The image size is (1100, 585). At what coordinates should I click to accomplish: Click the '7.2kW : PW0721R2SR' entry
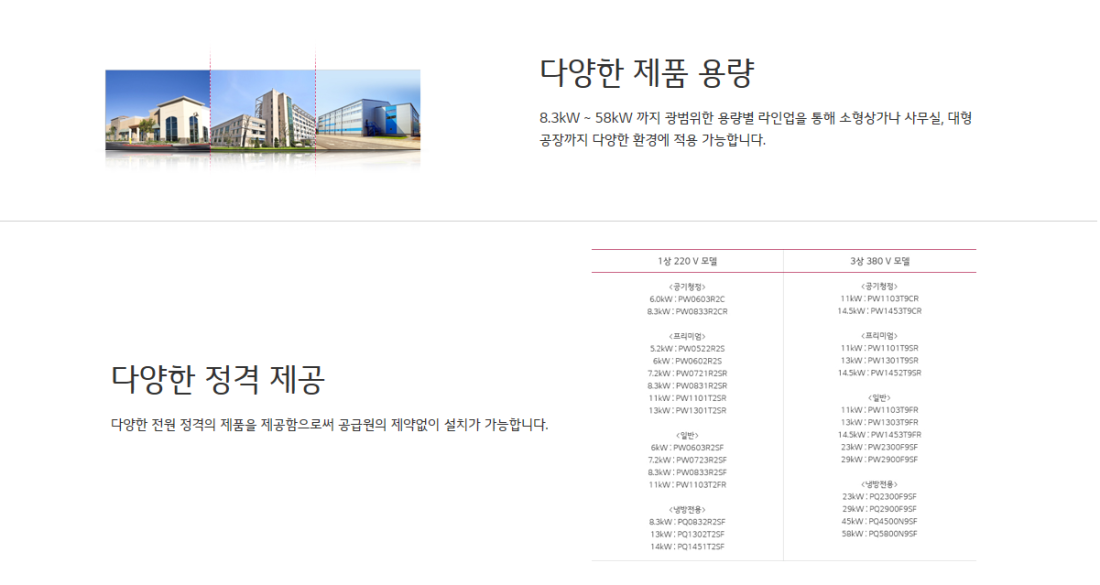click(688, 373)
